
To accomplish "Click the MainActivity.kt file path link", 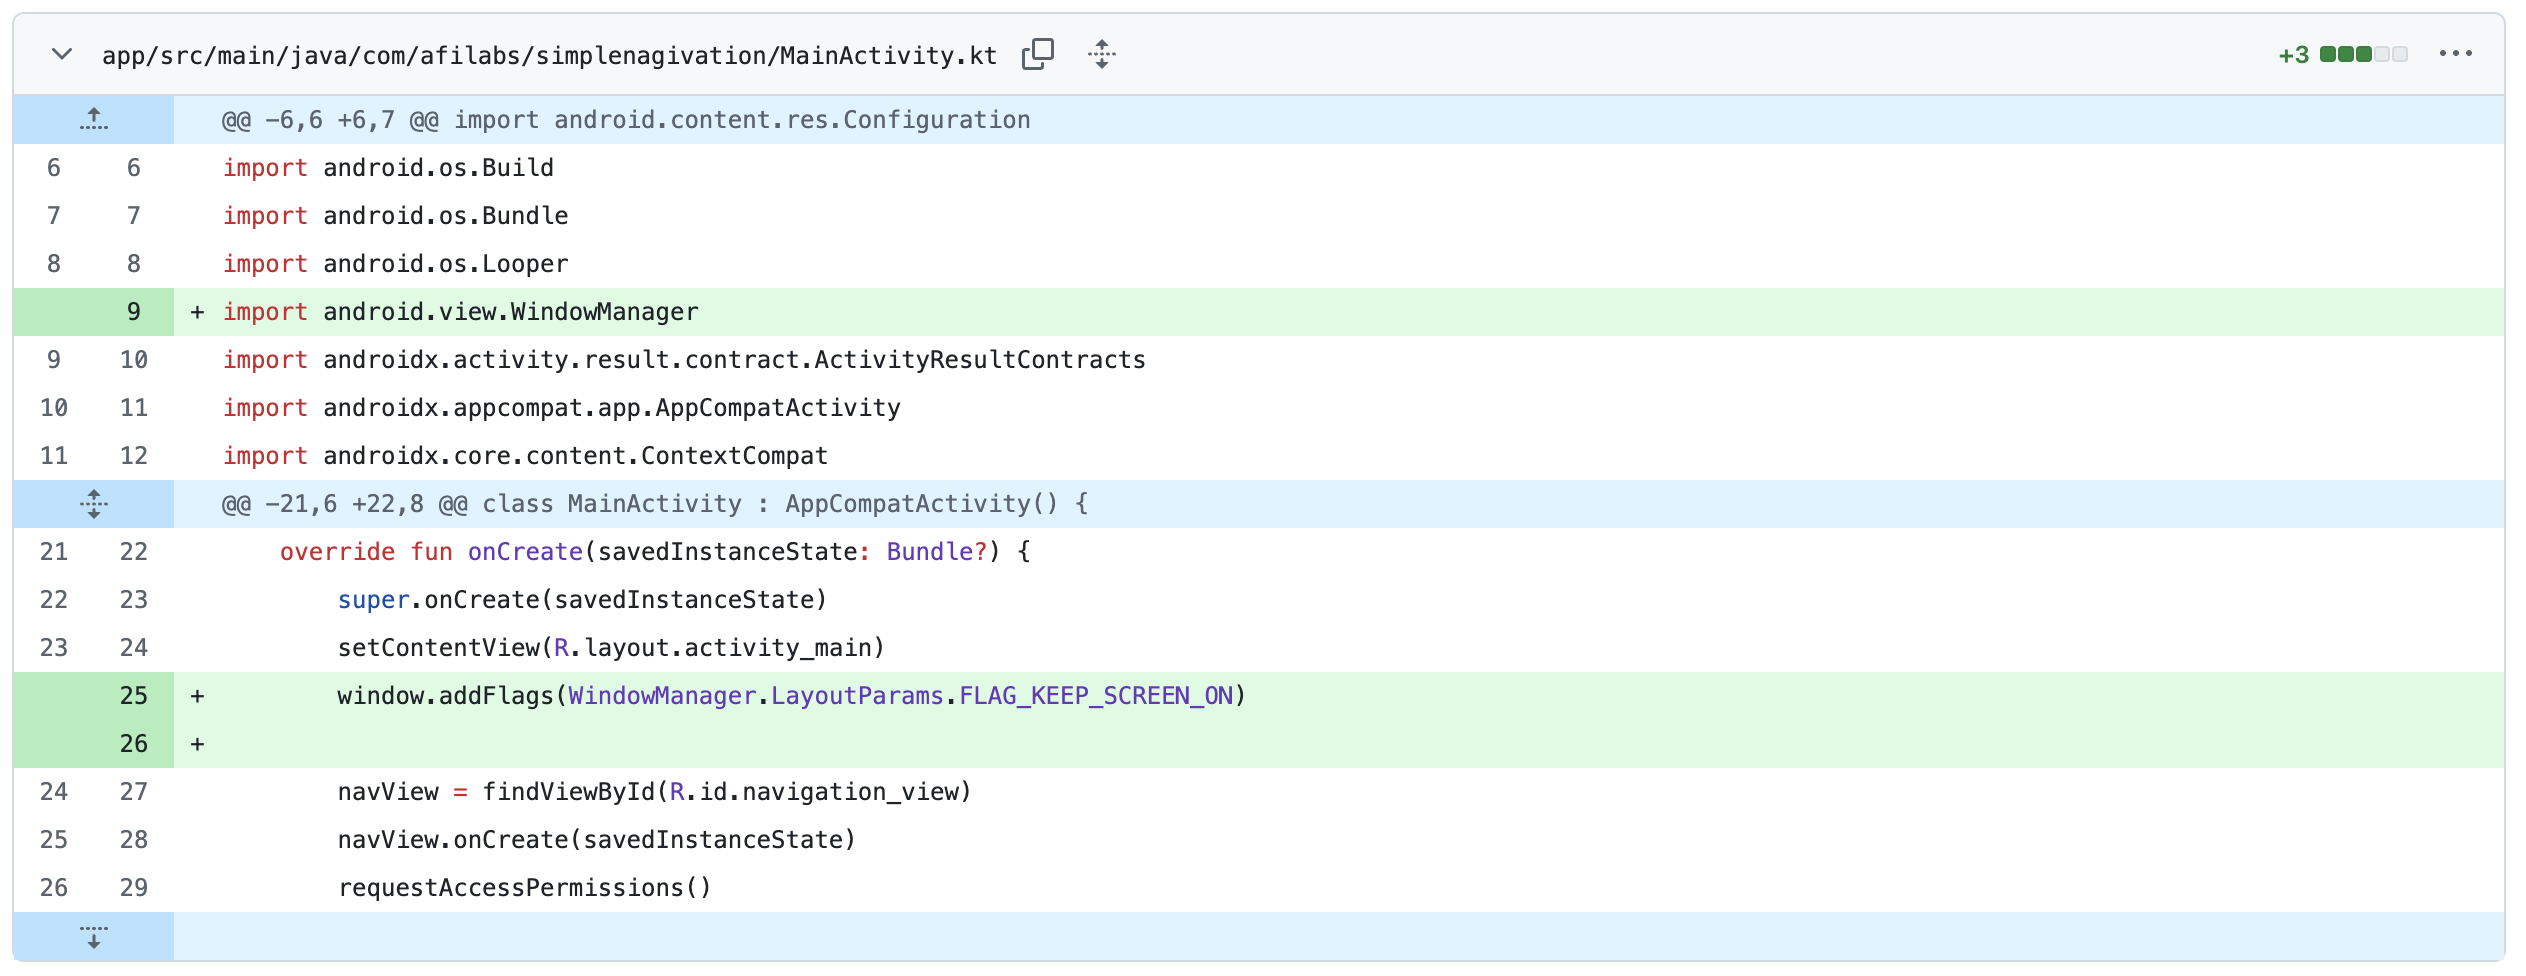I will [549, 55].
